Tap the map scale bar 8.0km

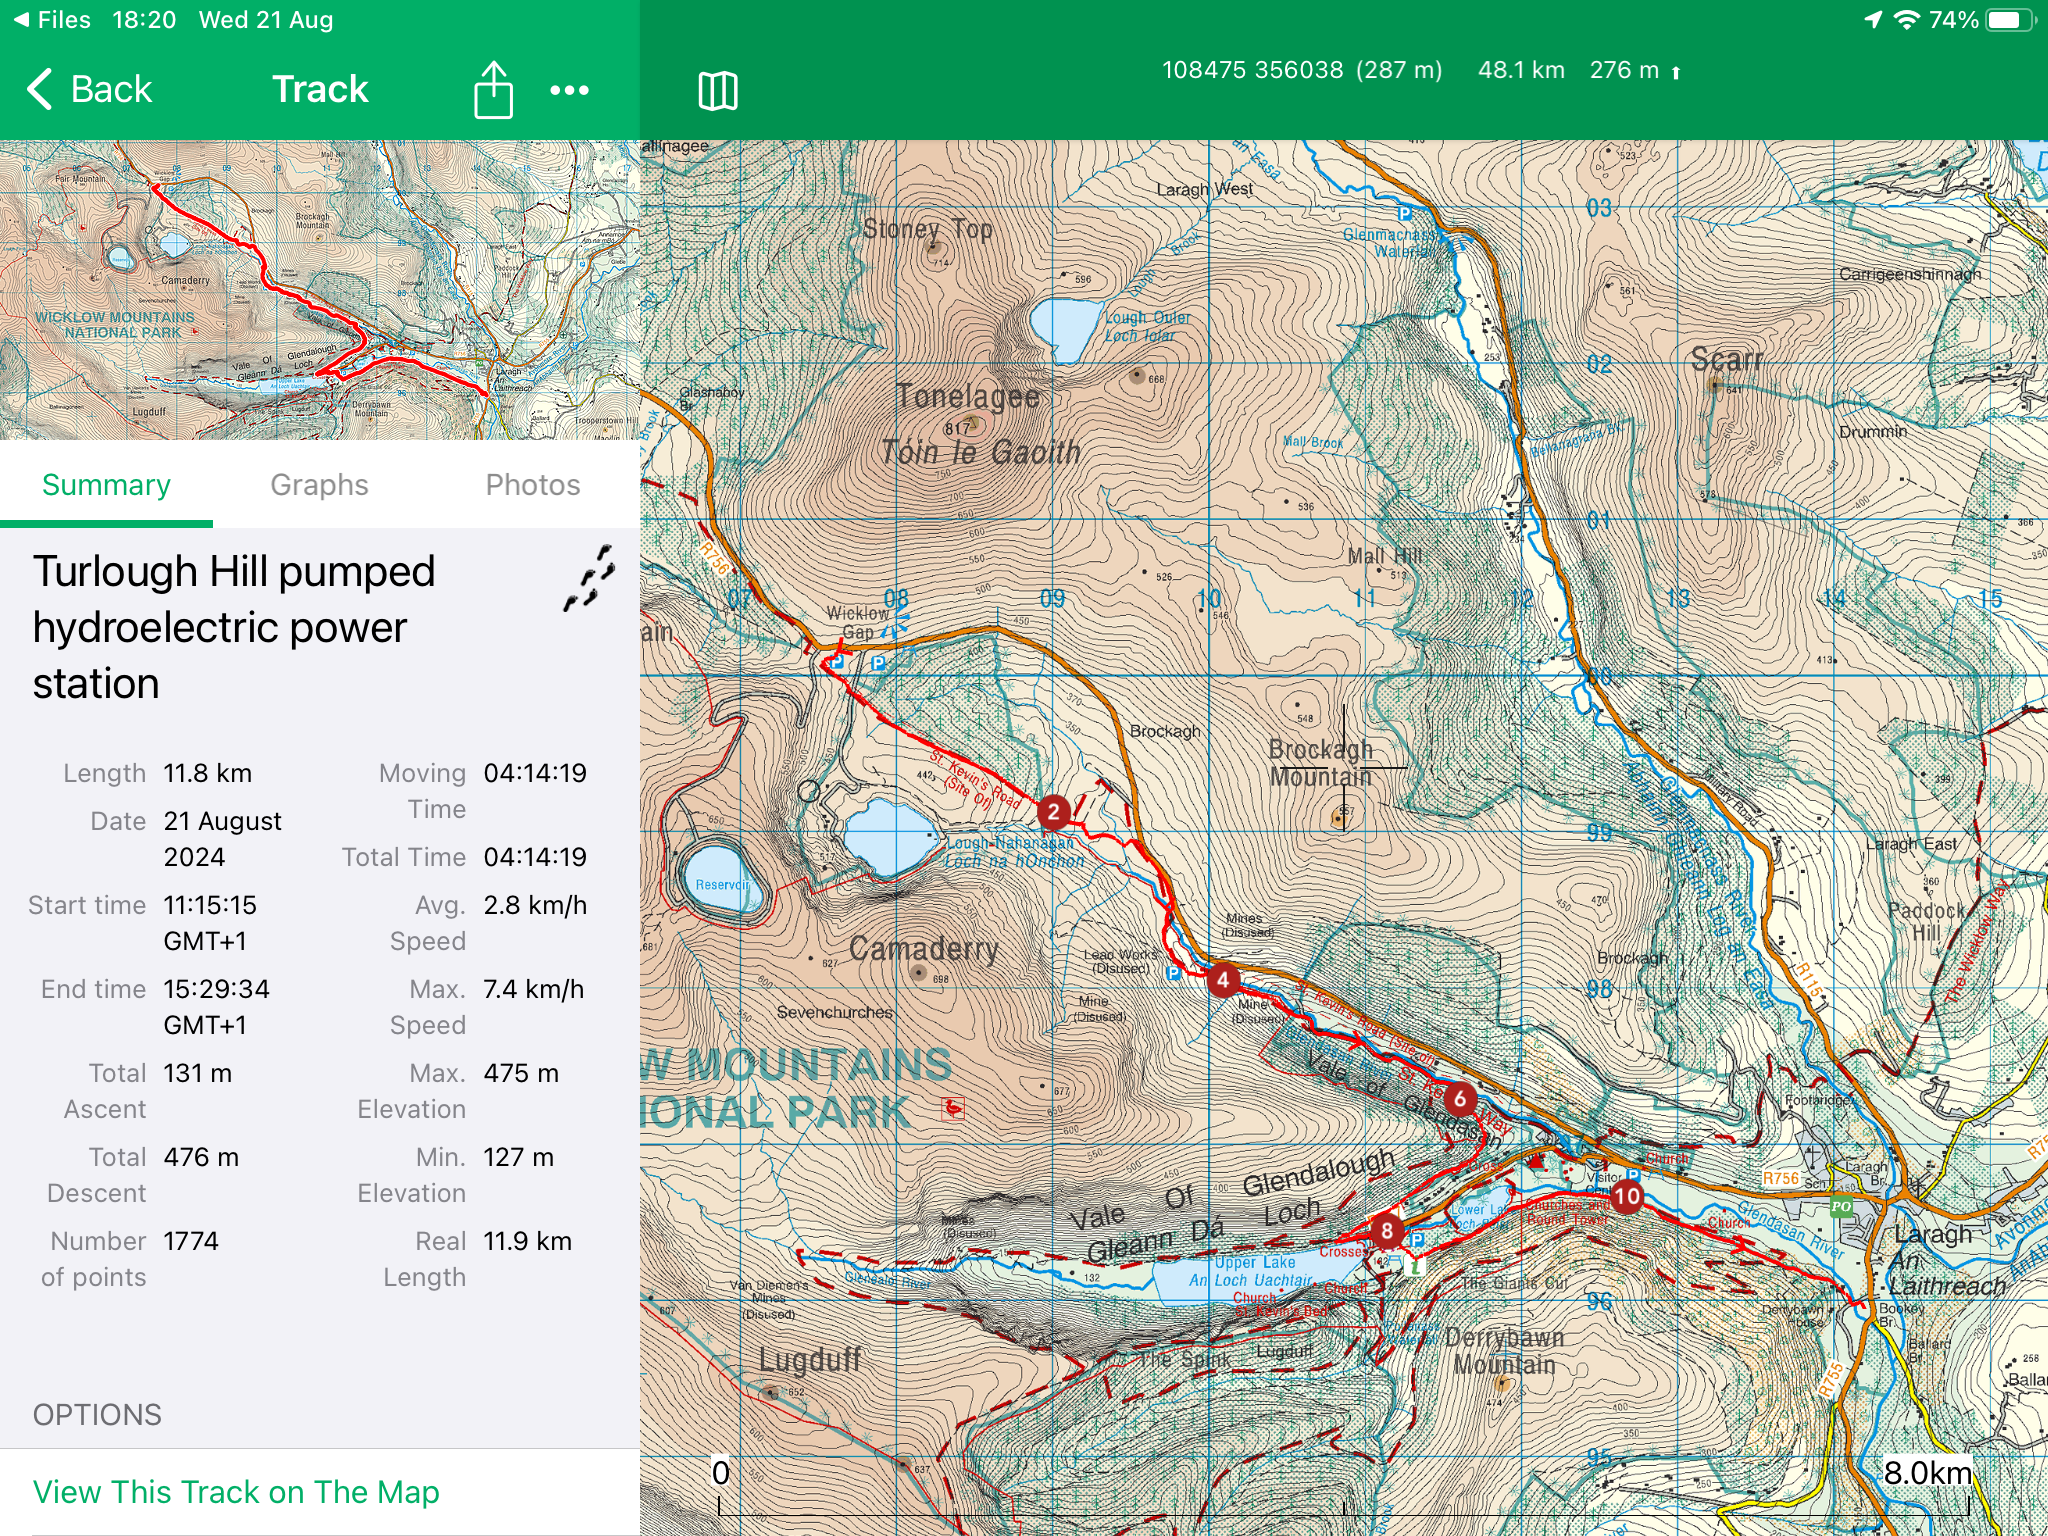point(1926,1473)
